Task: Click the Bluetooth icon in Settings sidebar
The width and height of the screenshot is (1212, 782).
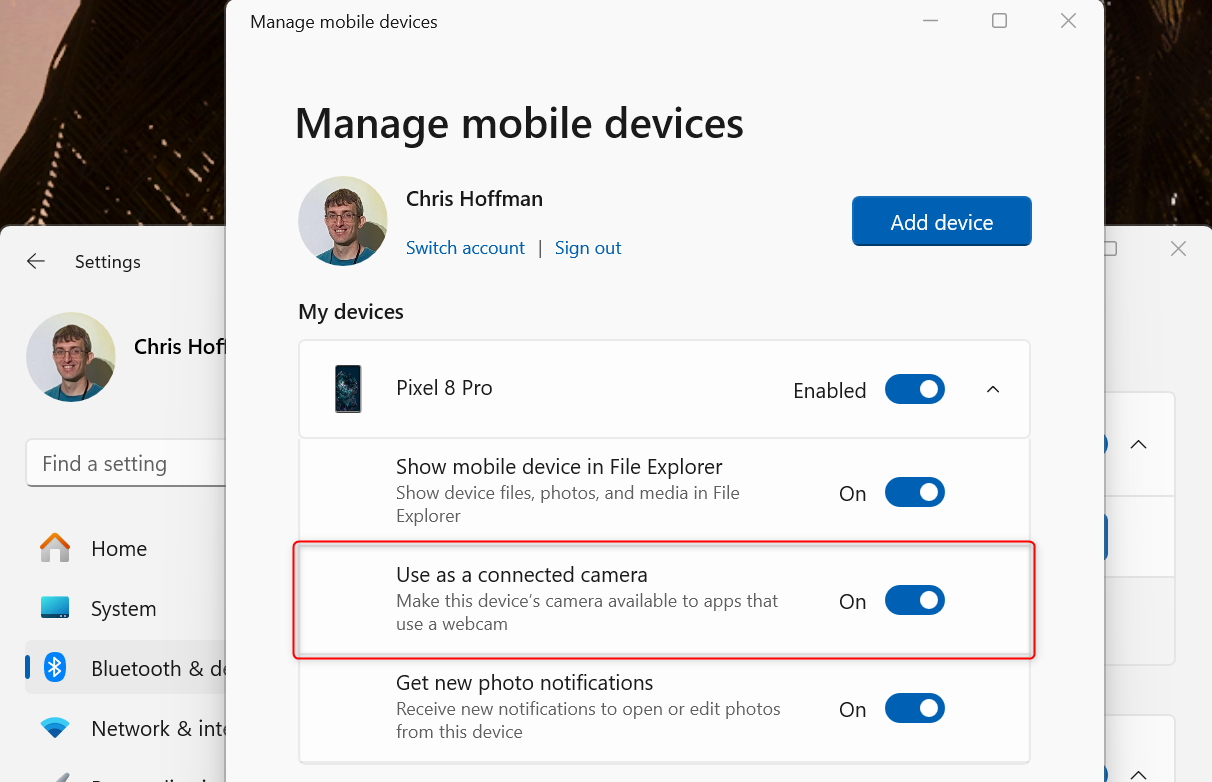Action: [x=55, y=668]
